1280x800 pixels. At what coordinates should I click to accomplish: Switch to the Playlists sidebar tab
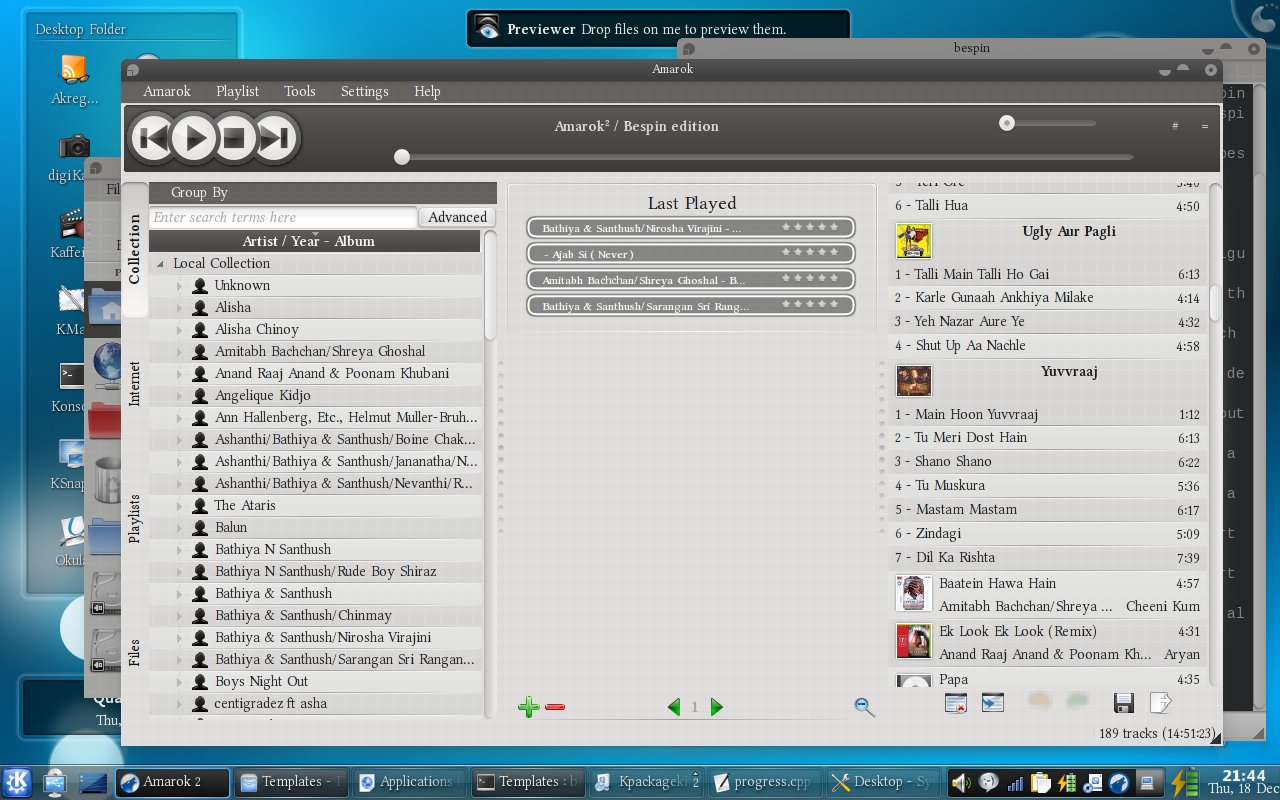tap(135, 518)
